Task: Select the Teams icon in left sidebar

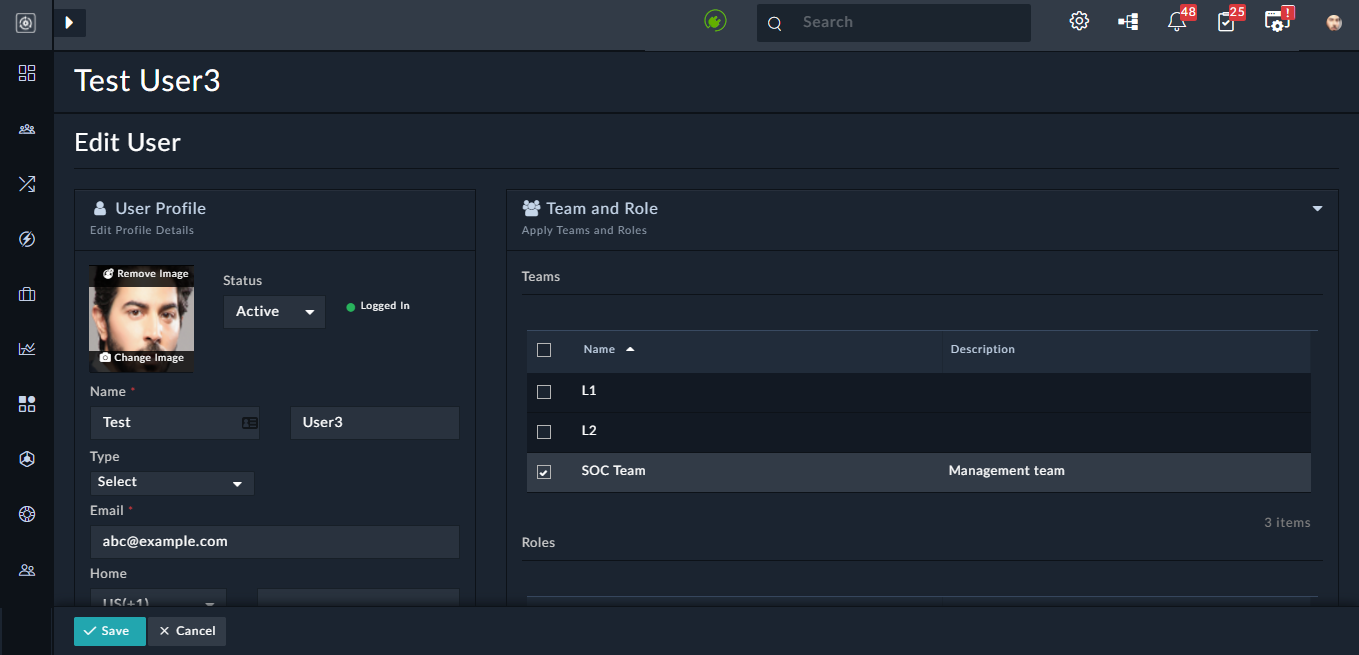Action: coord(27,128)
